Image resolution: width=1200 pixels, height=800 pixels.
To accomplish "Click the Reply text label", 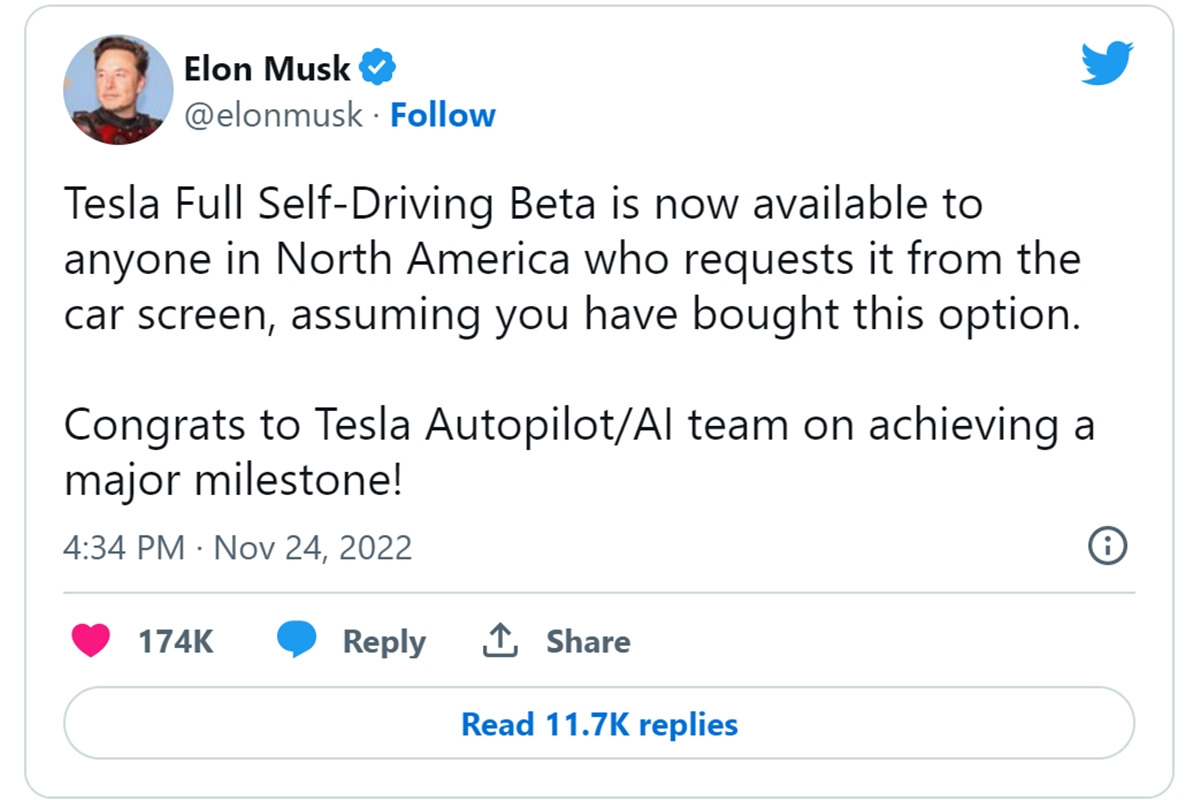I will coord(384,641).
